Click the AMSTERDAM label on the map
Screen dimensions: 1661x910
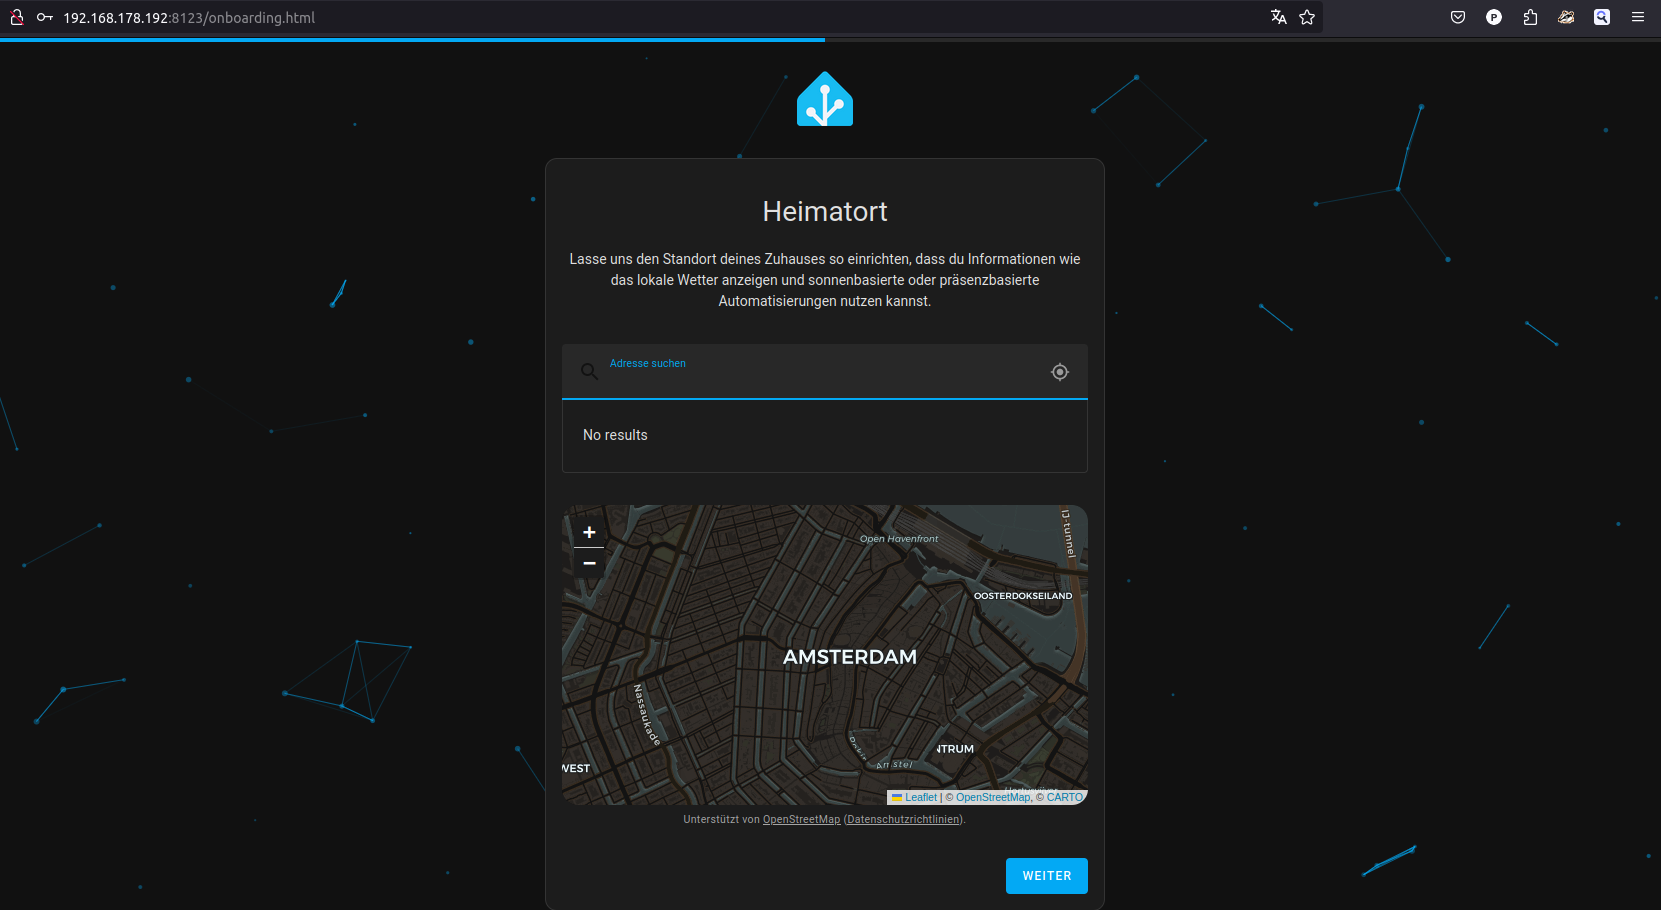tap(849, 657)
